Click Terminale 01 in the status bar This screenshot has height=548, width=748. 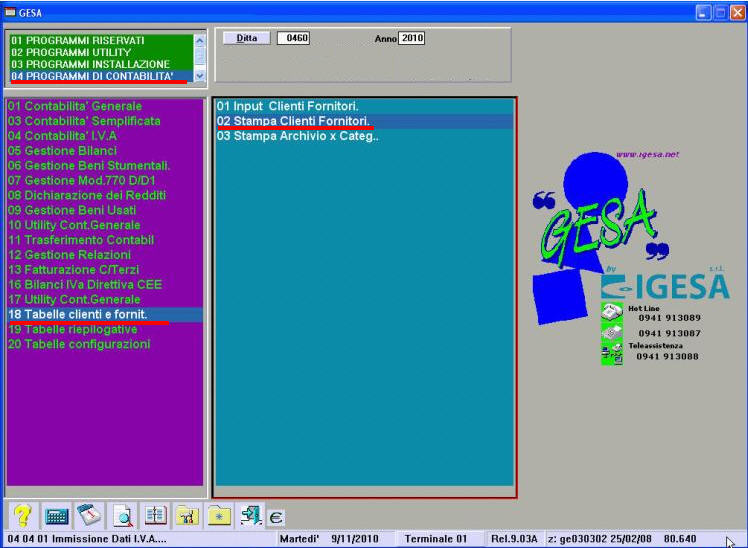[436, 539]
